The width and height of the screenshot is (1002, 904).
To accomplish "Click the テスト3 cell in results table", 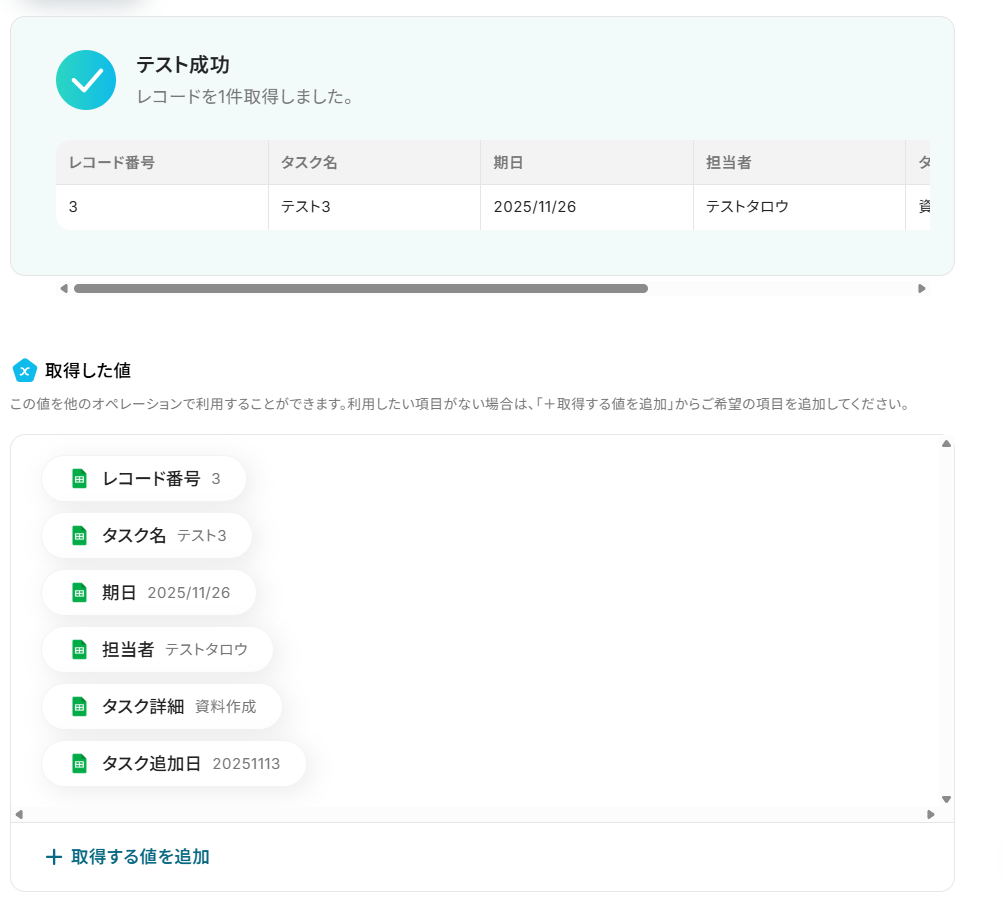I will click(x=304, y=207).
